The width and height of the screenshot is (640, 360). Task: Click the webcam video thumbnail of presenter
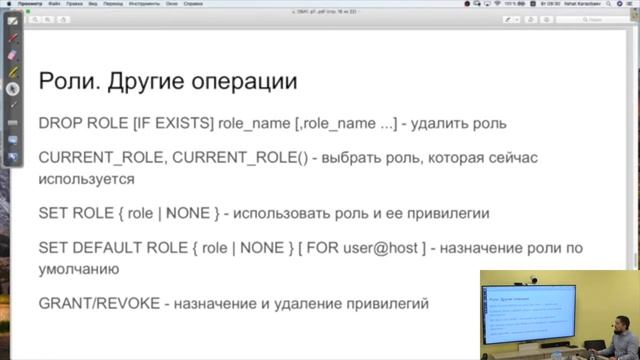[560, 315]
